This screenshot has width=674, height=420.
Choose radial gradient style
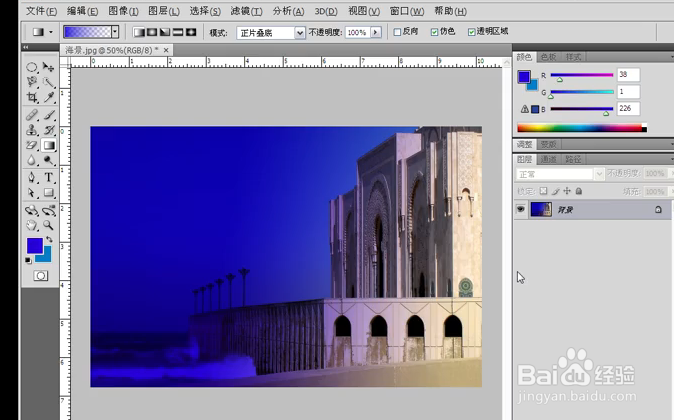(152, 32)
